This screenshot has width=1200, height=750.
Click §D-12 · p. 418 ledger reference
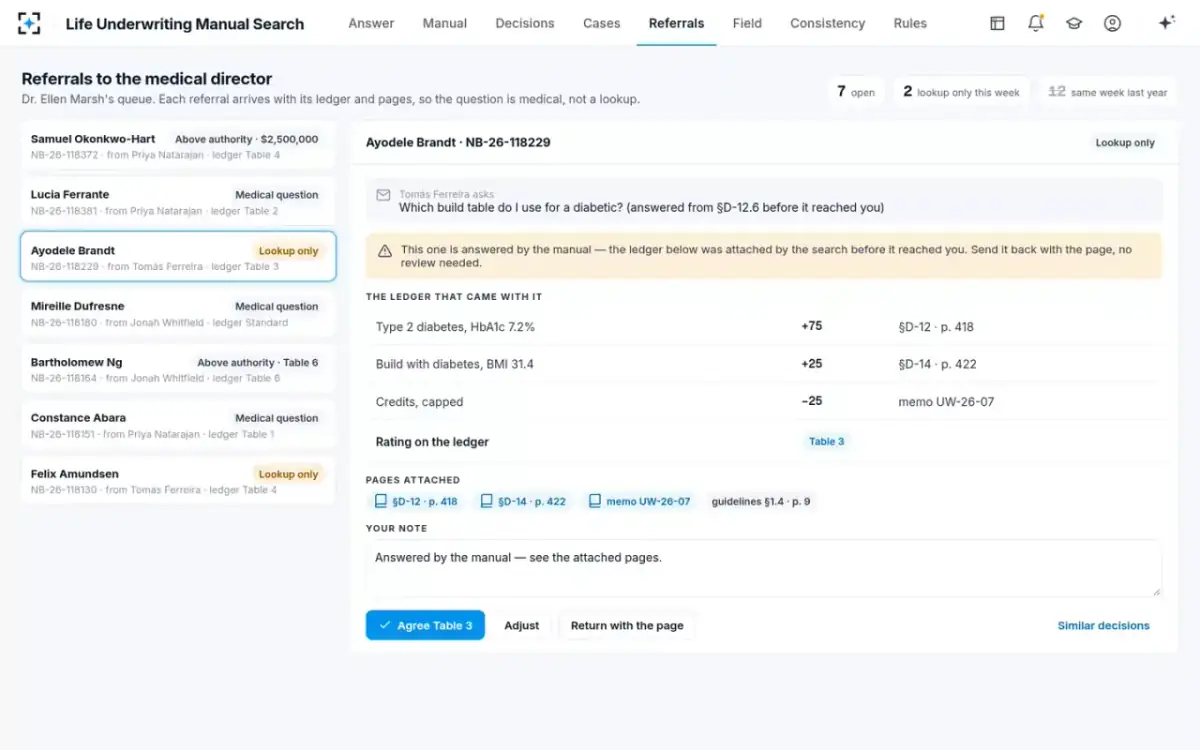click(x=936, y=327)
